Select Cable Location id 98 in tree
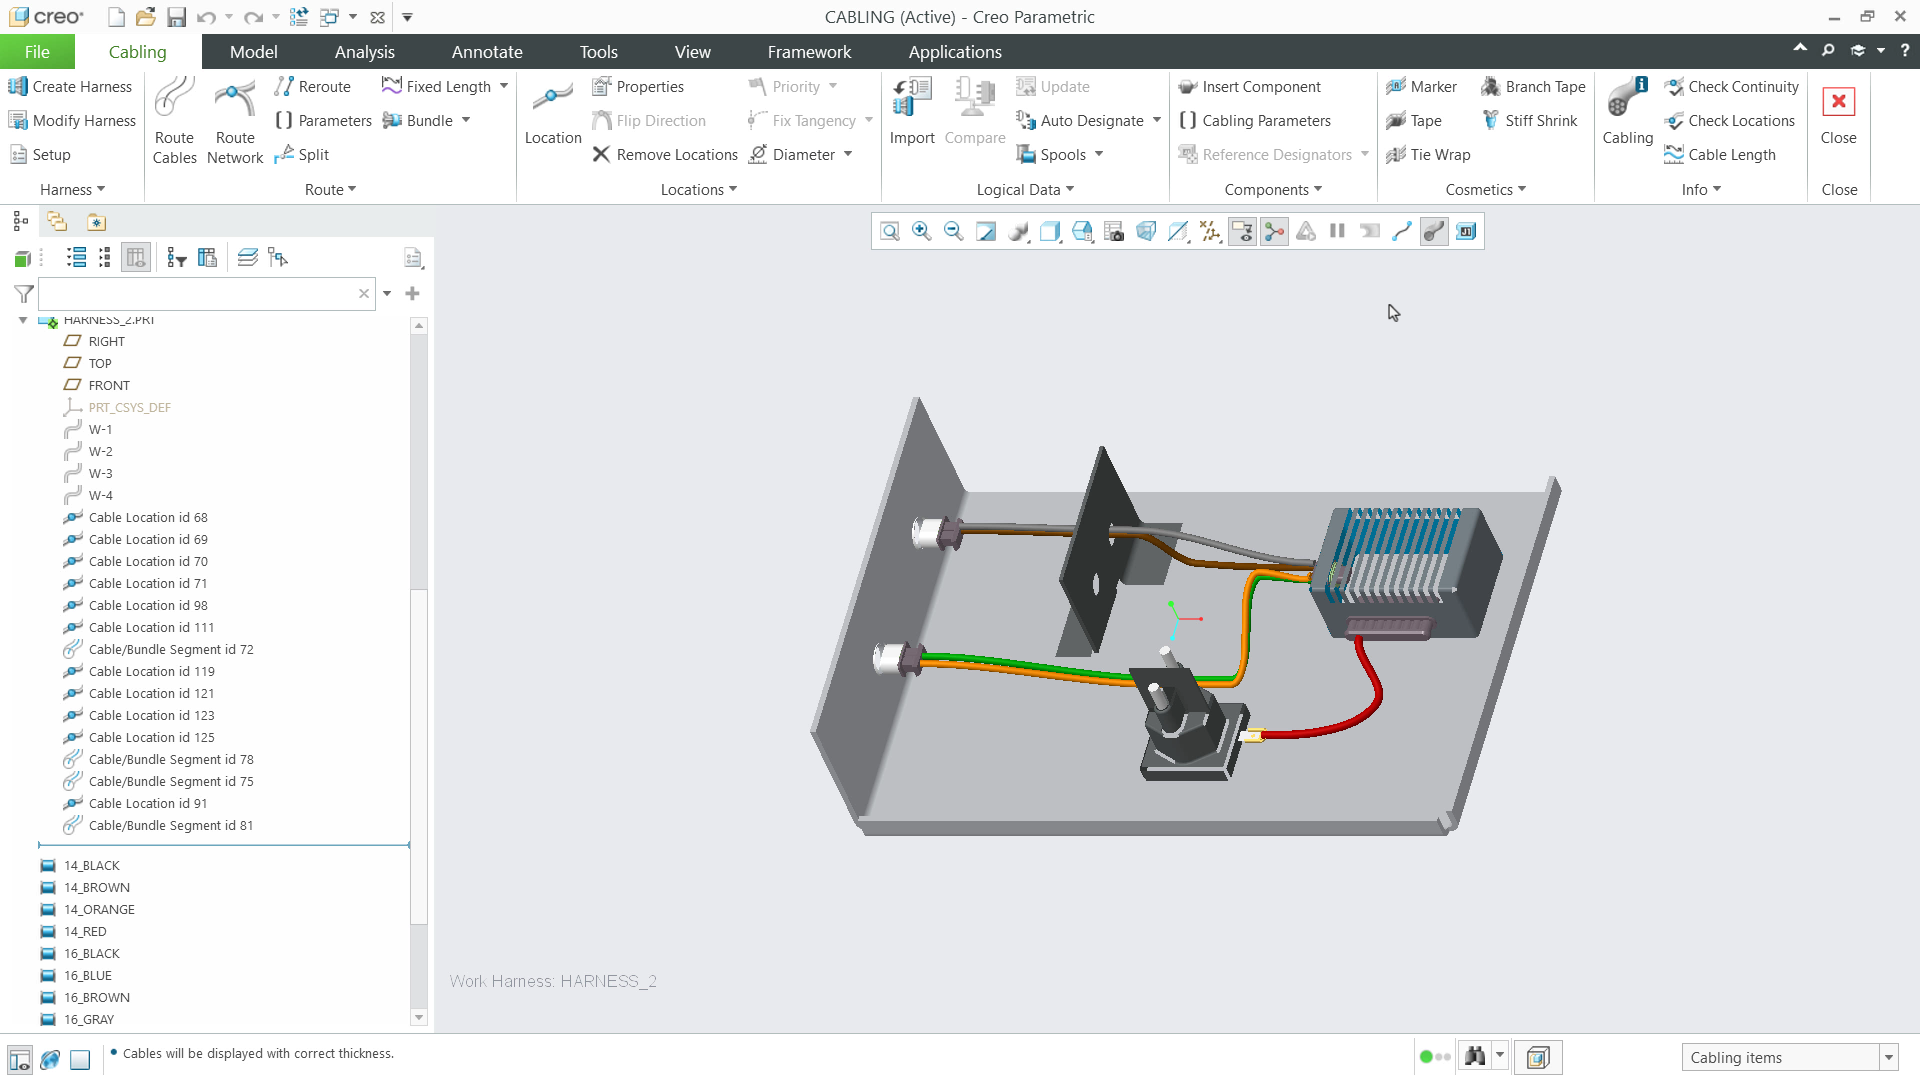This screenshot has width=1920, height=1080. pyautogui.click(x=148, y=605)
